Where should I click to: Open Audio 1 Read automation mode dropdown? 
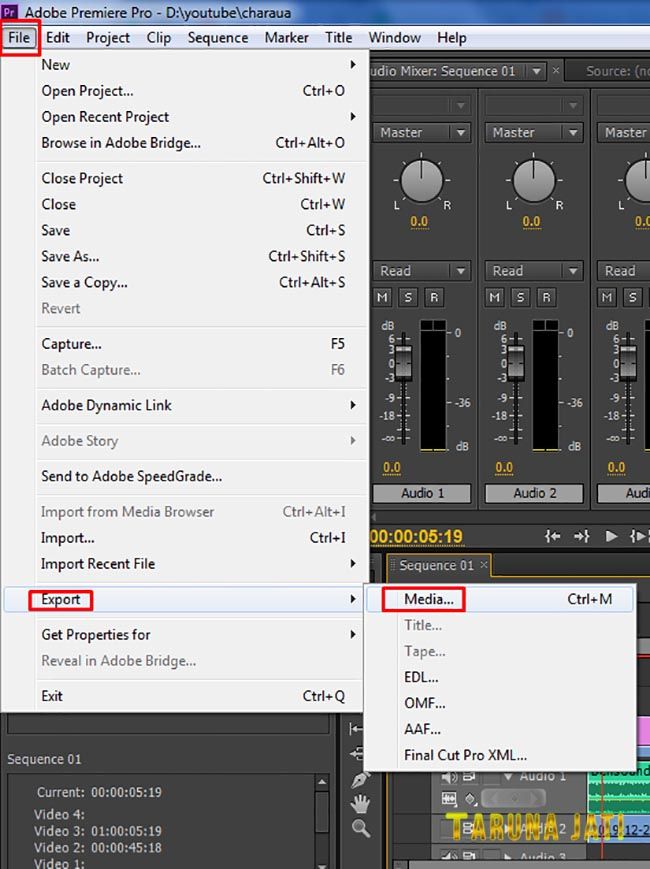point(422,270)
